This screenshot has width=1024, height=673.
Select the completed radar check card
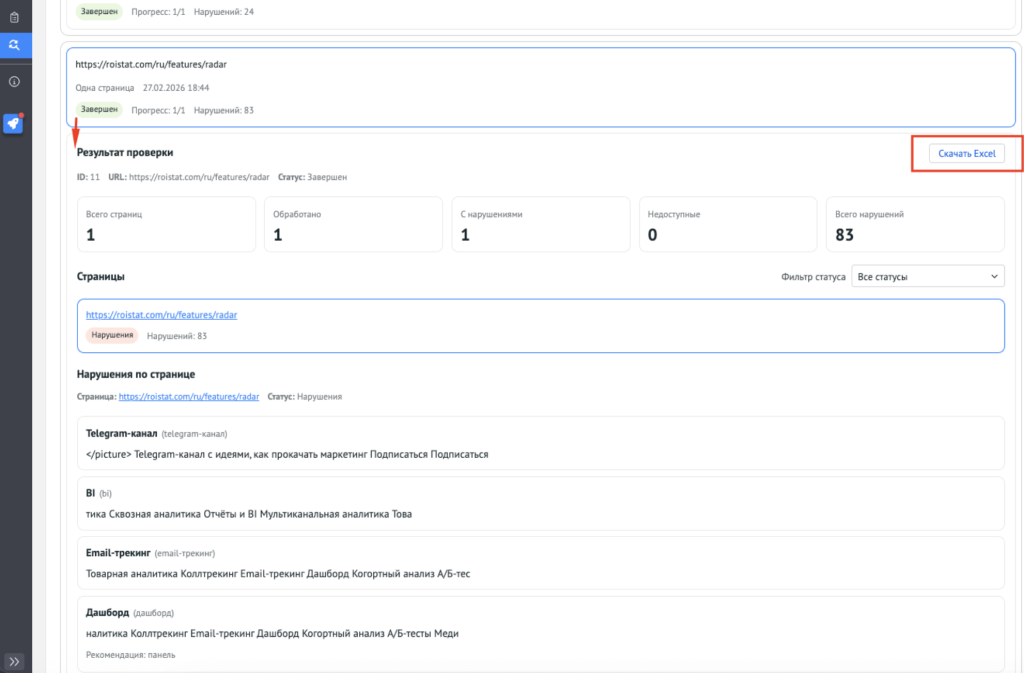(x=540, y=87)
